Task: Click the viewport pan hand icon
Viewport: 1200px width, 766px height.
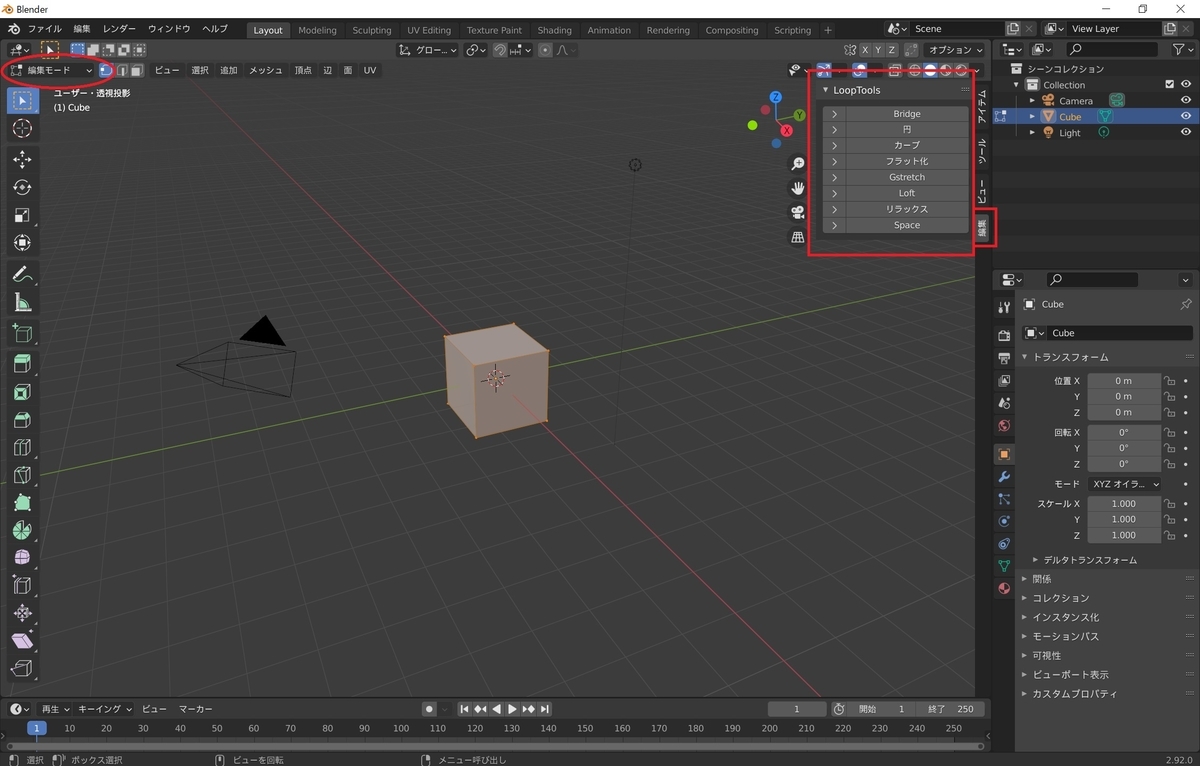Action: coord(798,188)
